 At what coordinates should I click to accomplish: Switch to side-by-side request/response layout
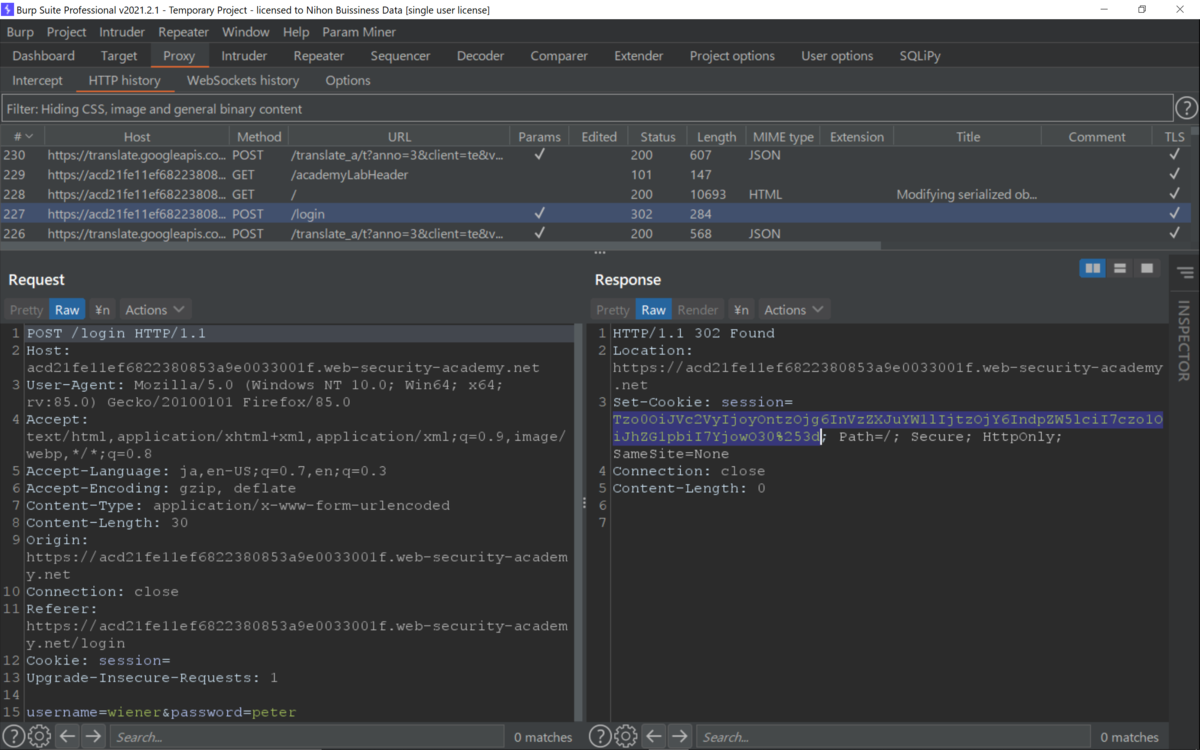point(1093,269)
